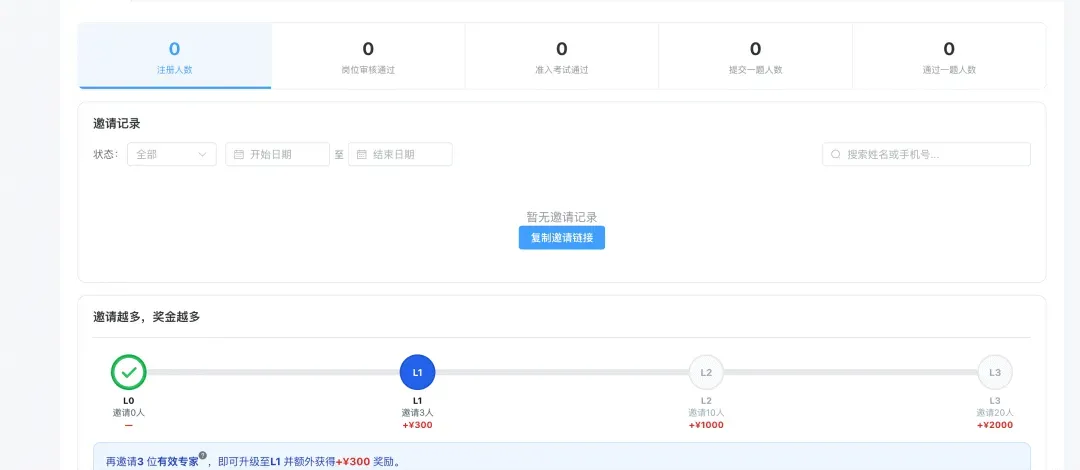Select the 通过一题人数 tab

tap(949, 56)
